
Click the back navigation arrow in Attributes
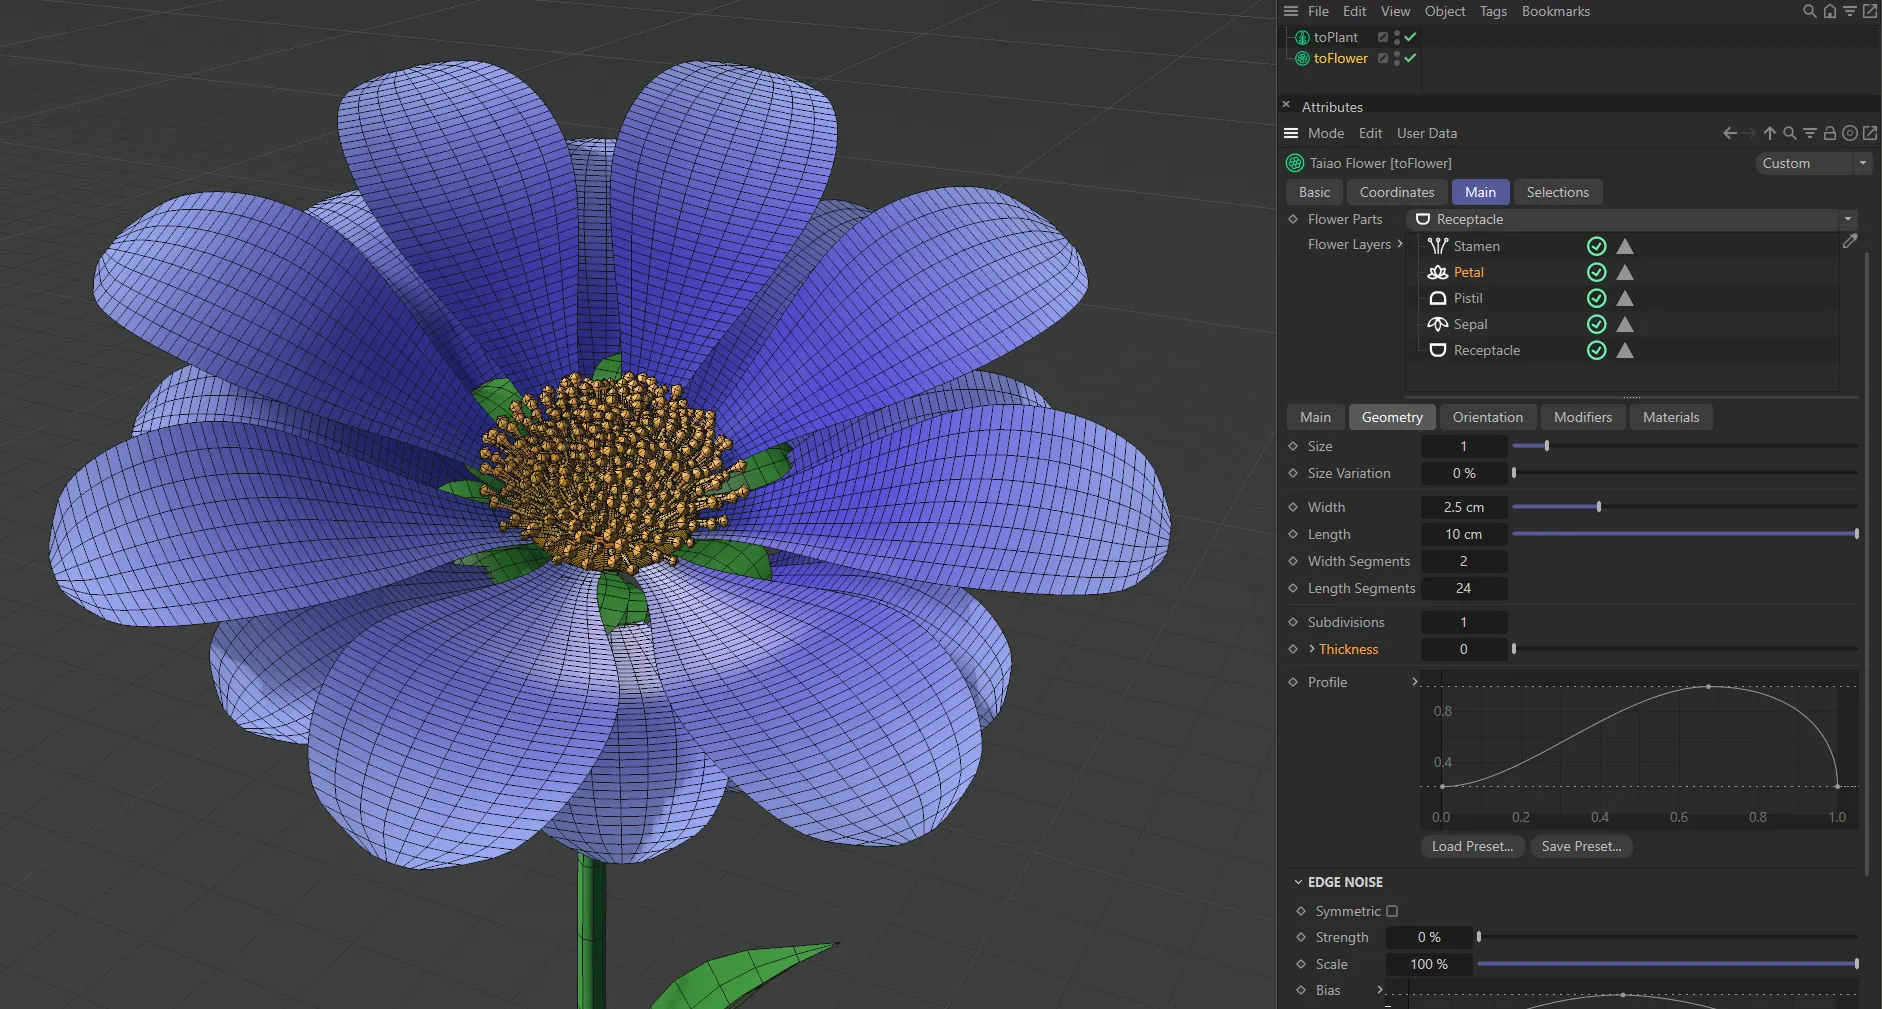[1729, 132]
